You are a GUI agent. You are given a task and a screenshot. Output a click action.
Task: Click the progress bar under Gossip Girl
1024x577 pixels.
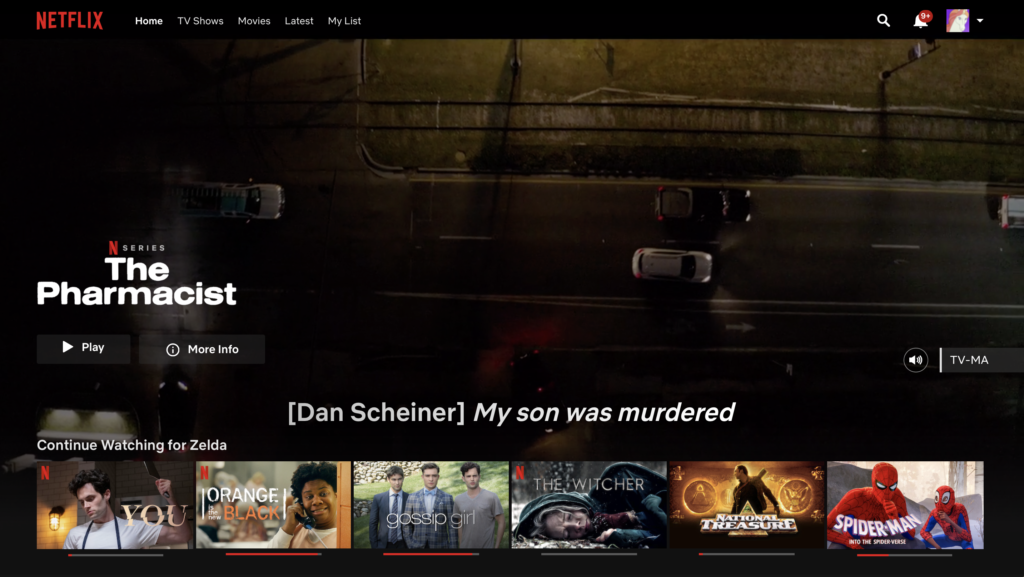coord(431,554)
